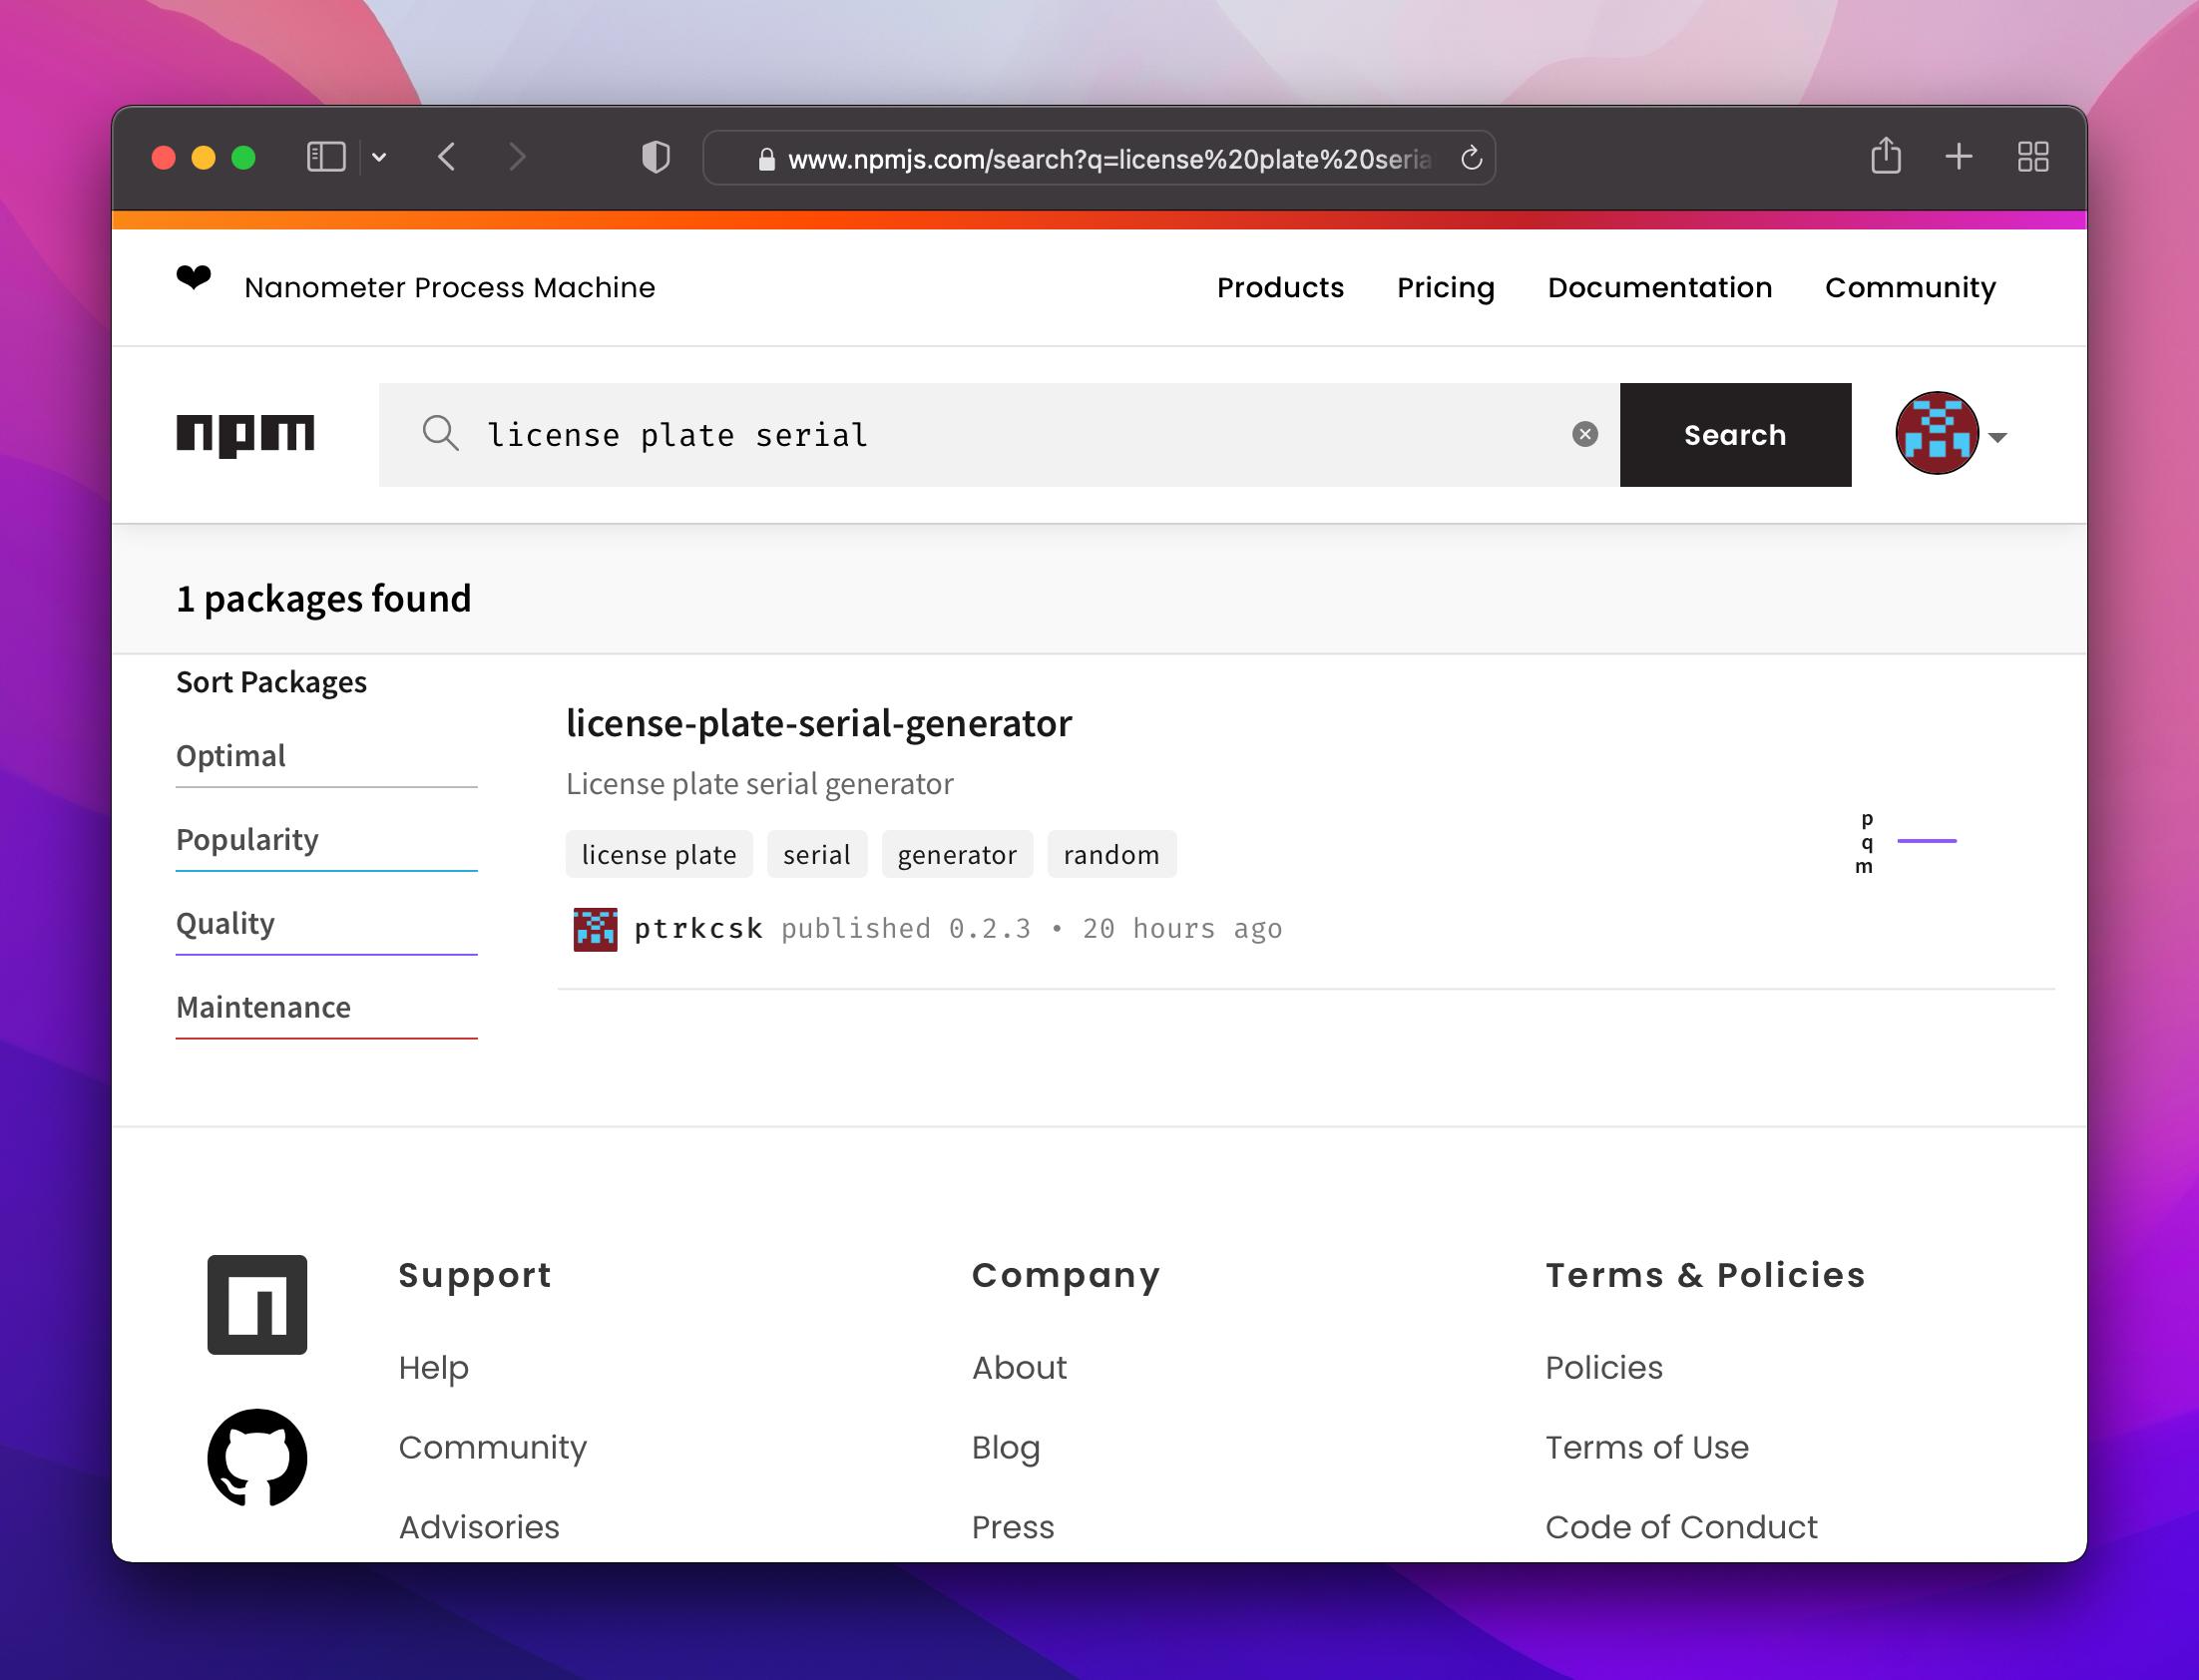
Task: Open a new tab with plus icon
Action: pos(1959,157)
